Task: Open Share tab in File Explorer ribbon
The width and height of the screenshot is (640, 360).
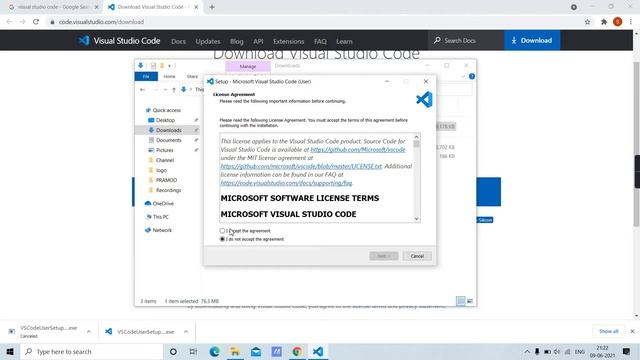Action: 192,76
